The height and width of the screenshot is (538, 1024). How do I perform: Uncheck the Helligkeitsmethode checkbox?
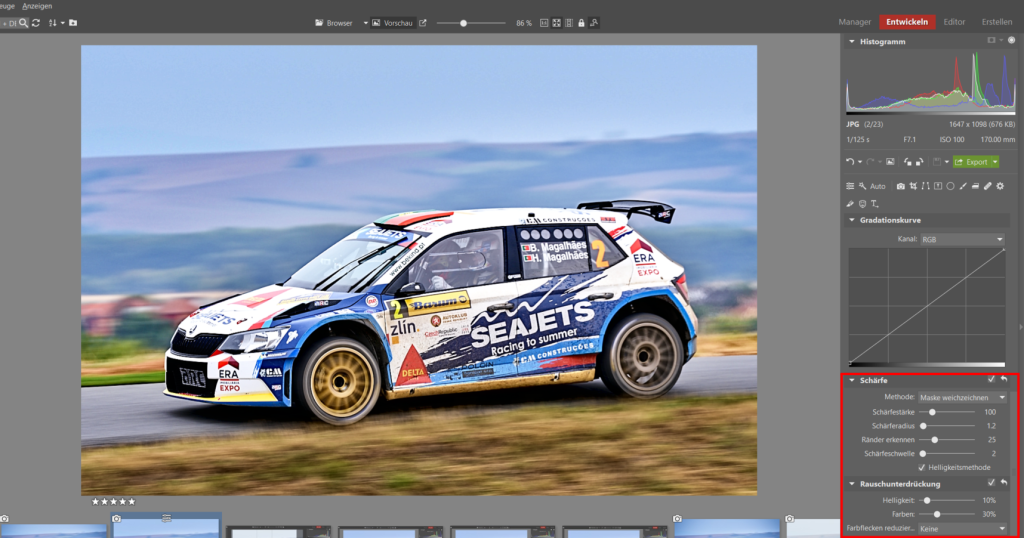[921, 467]
